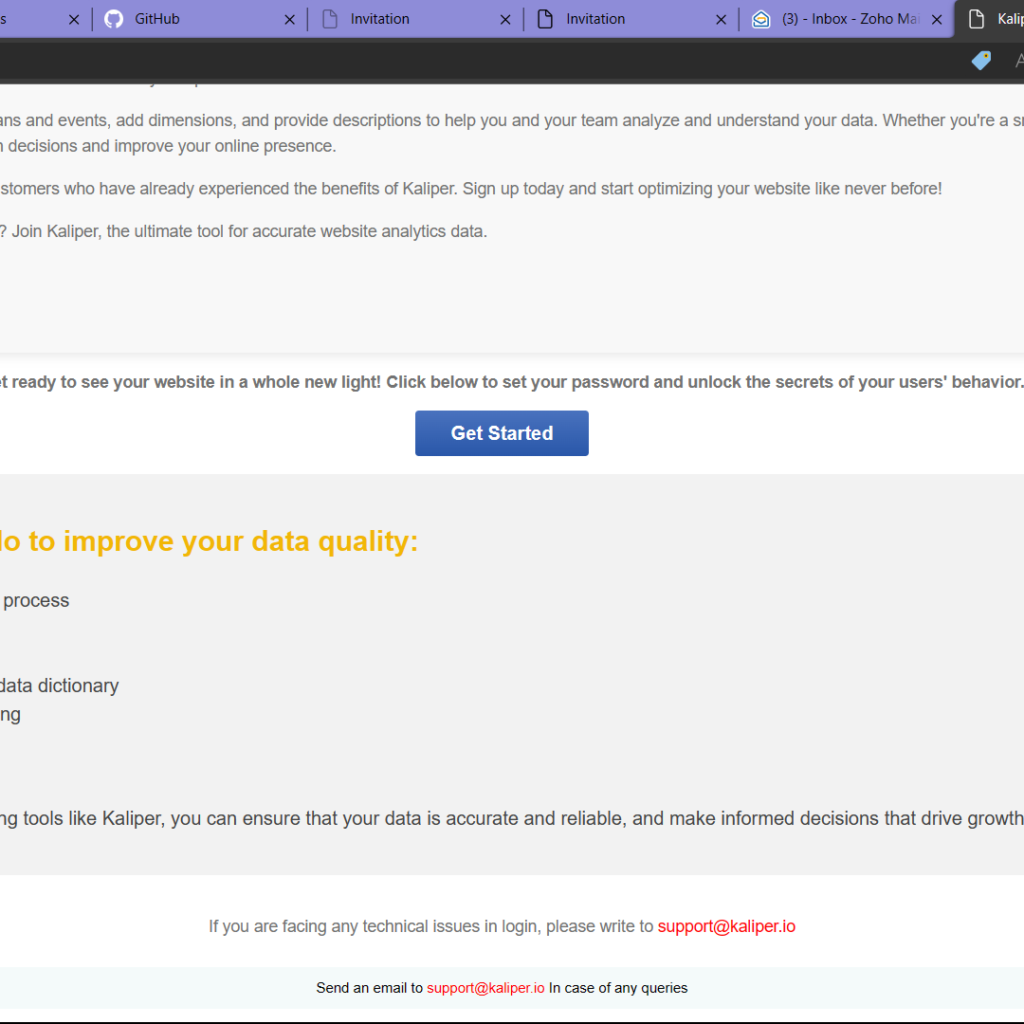Click the GitHub octocat tab icon

click(x=114, y=19)
